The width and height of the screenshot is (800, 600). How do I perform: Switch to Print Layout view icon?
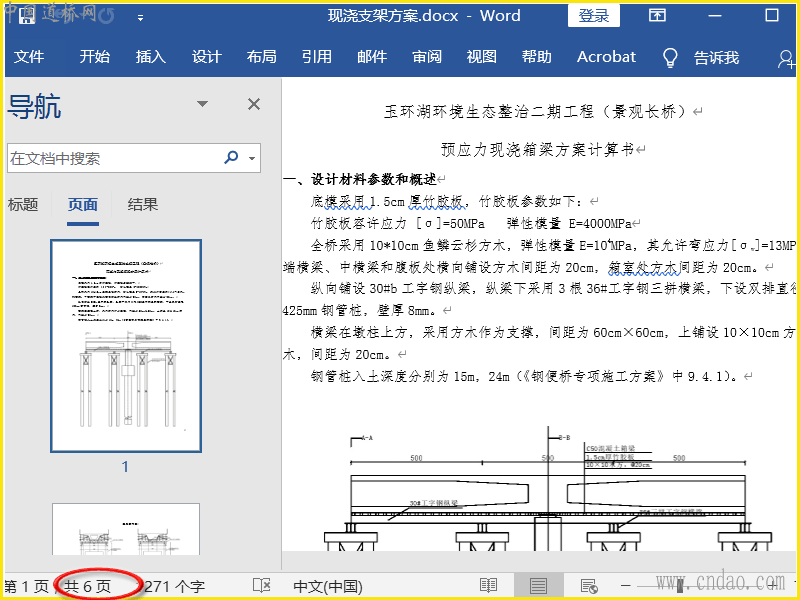pos(538,586)
